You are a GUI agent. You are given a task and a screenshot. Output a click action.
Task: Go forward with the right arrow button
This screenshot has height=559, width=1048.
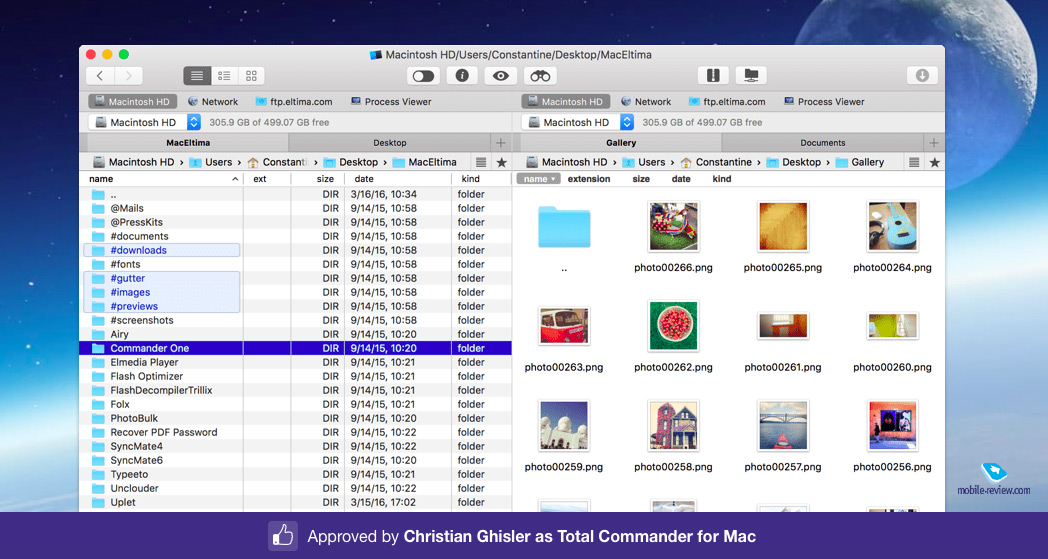point(128,76)
